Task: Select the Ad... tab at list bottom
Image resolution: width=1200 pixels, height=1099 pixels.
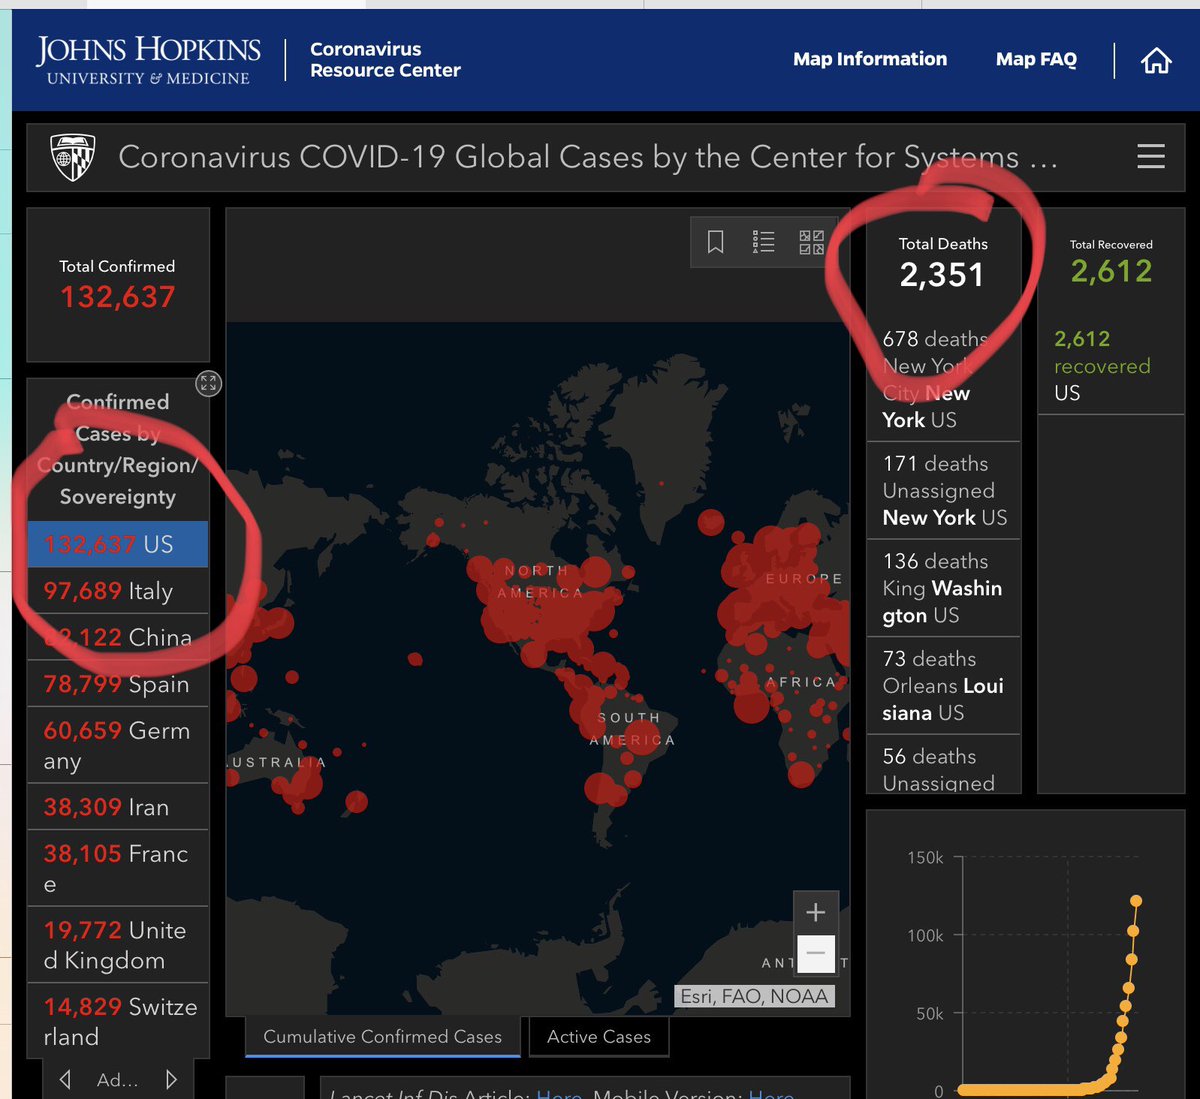Action: pos(117,1080)
